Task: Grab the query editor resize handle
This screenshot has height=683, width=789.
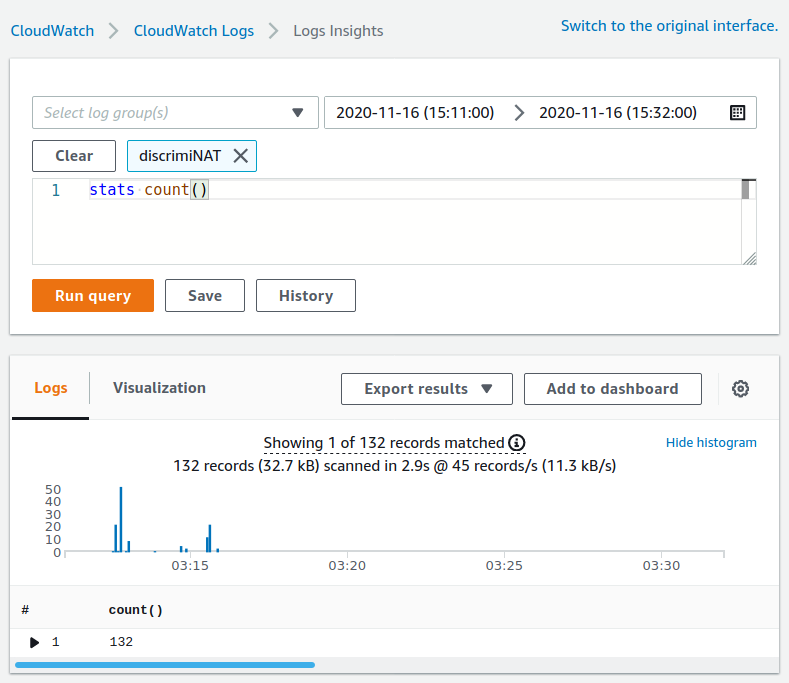Action: pos(750,258)
